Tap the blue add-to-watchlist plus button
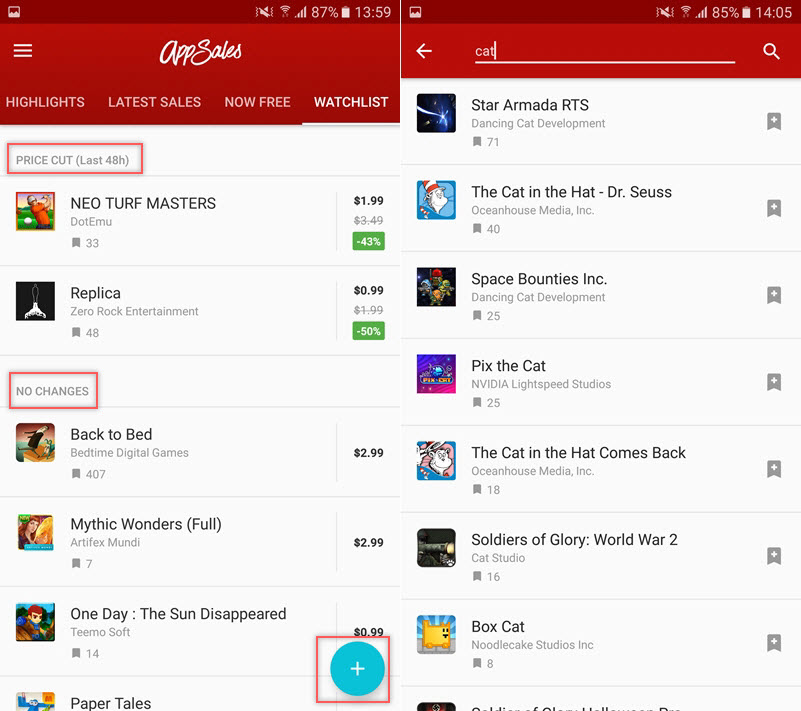801x711 pixels. [x=357, y=669]
